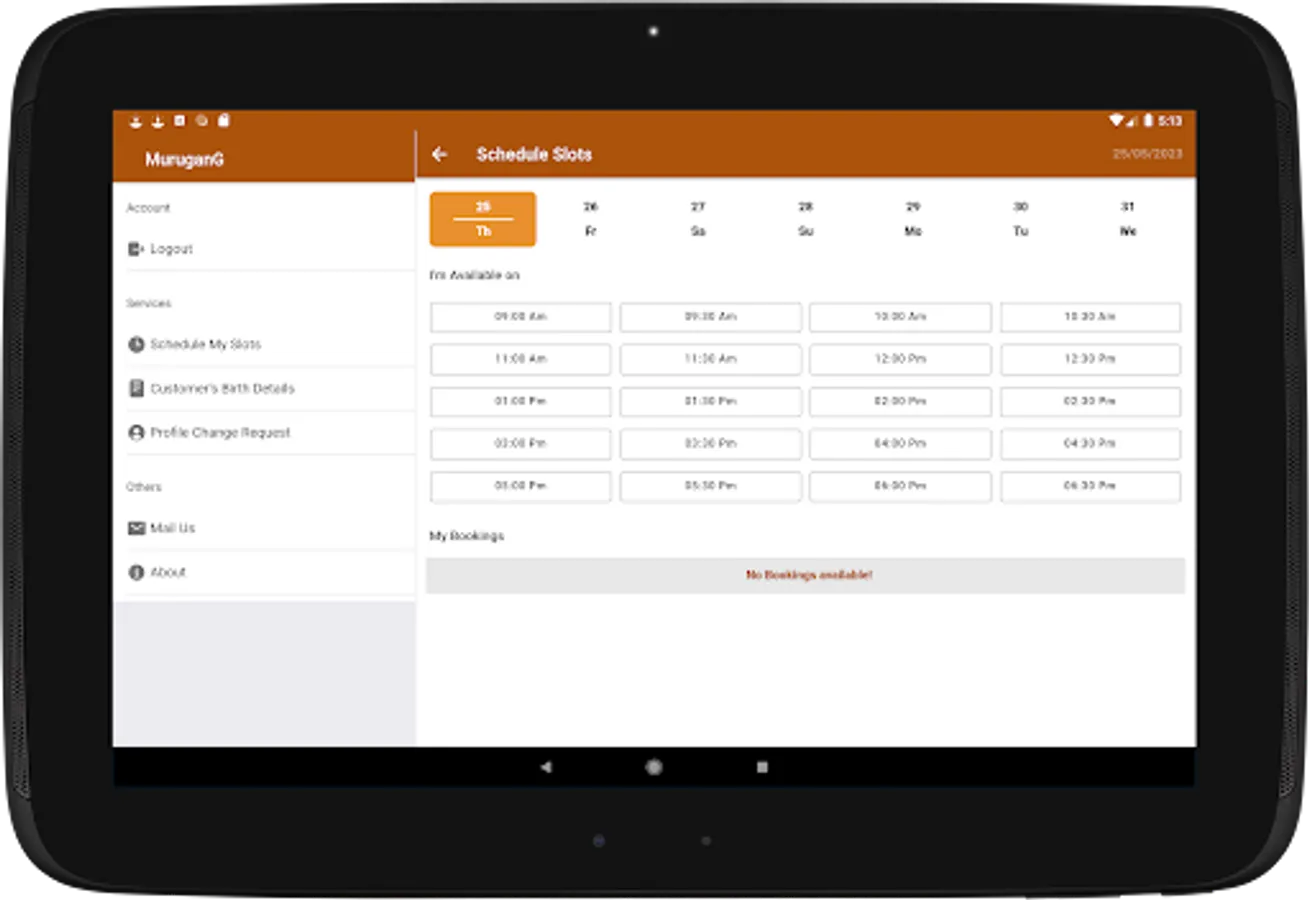Select the 29 Mo date tab

[913, 219]
